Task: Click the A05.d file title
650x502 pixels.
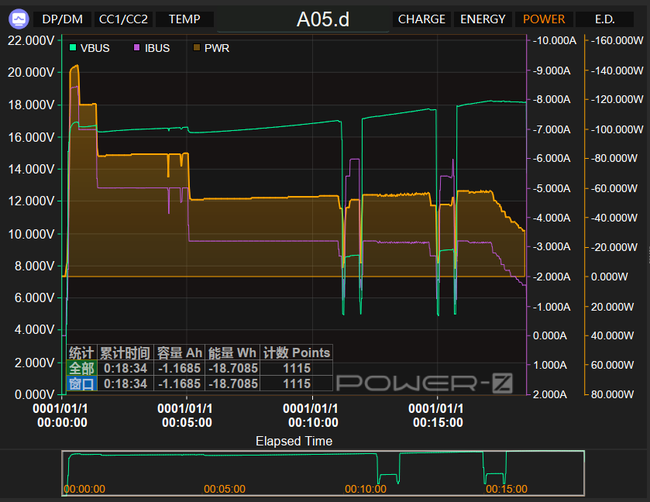Action: (323, 19)
